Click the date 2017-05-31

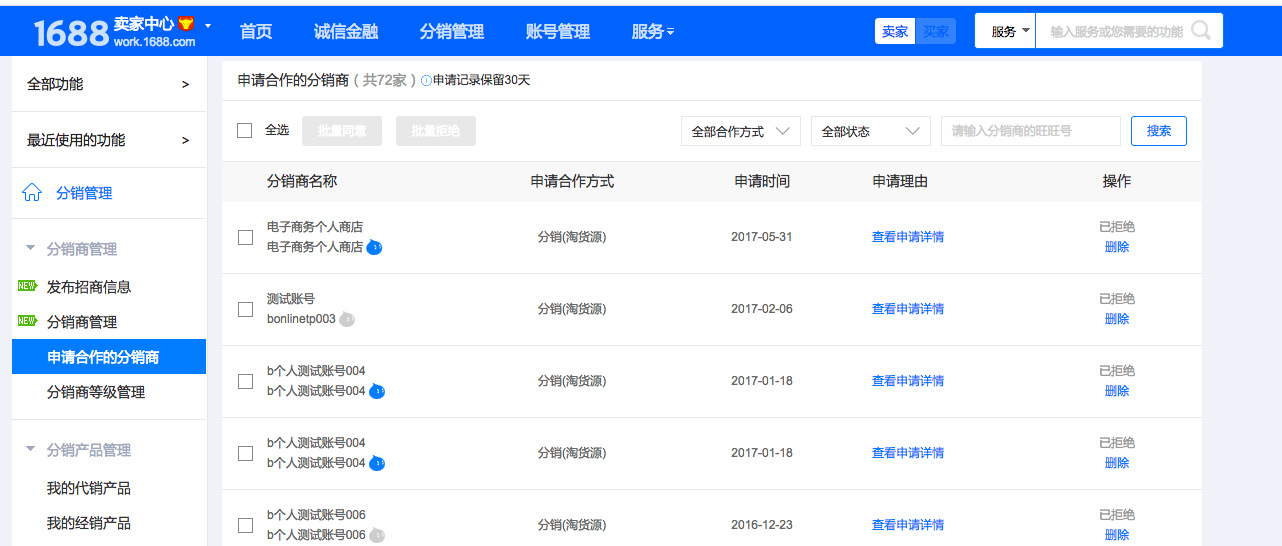[x=762, y=237]
